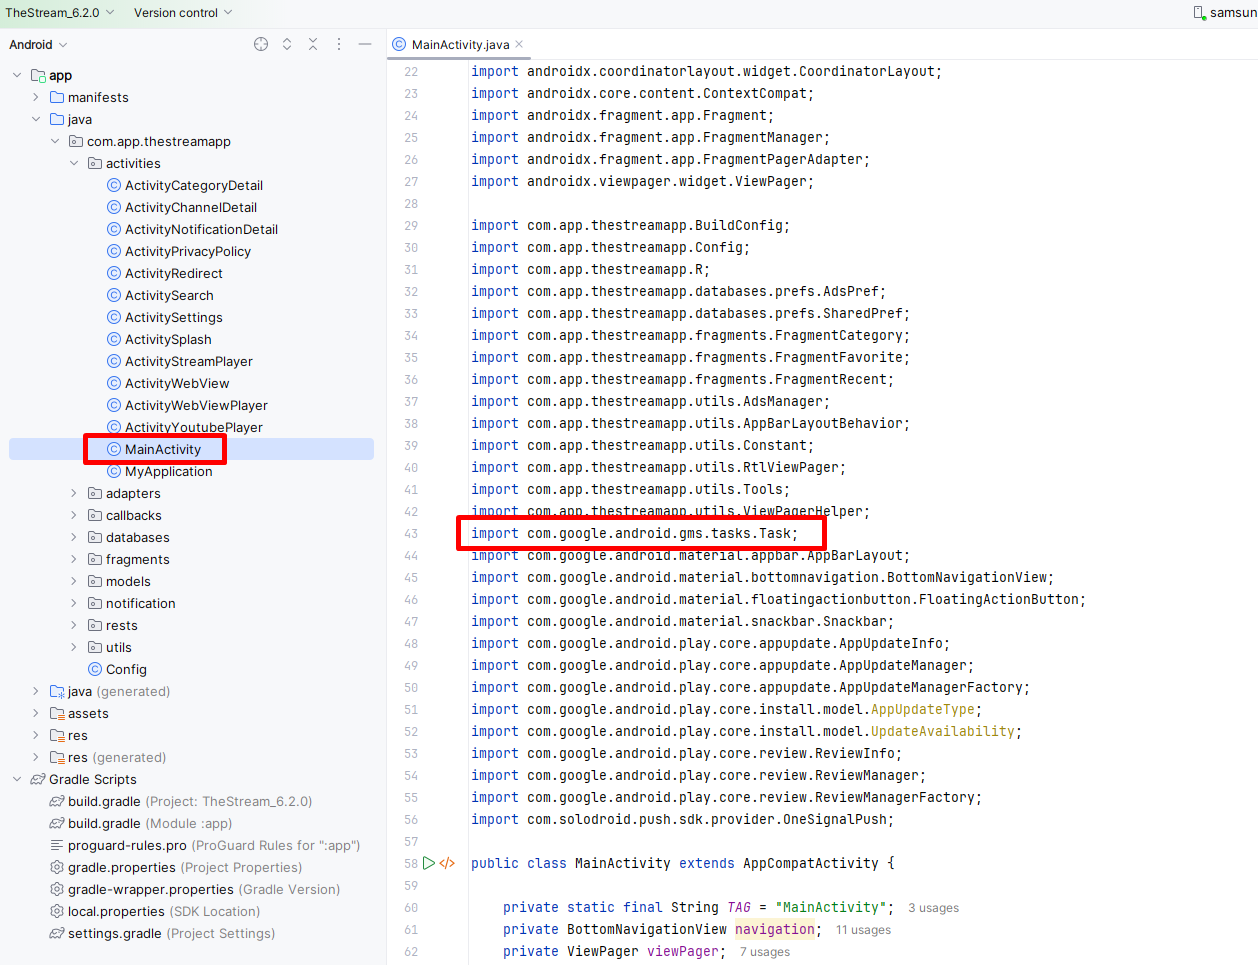The width and height of the screenshot is (1258, 965).
Task: Collapse the java source folder
Action: [x=36, y=119]
